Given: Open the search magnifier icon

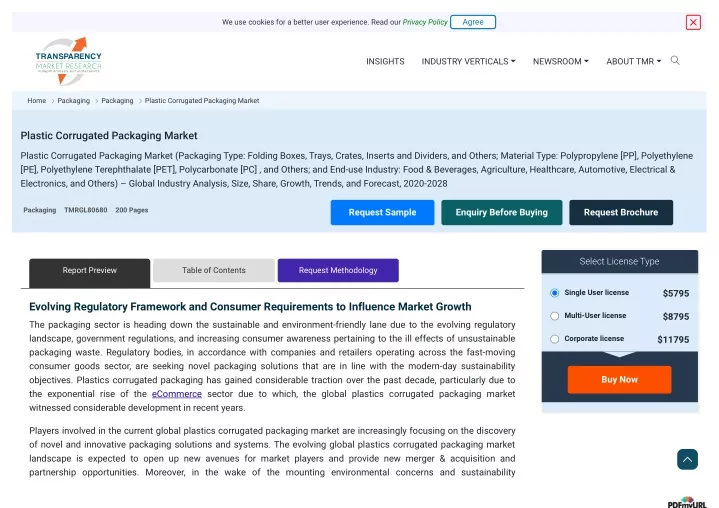Looking at the screenshot, I should pos(675,61).
